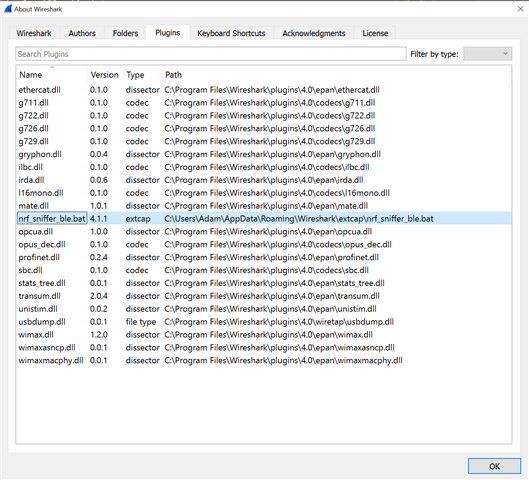
Task: Sort plugins by Name column header
Action: point(52,75)
